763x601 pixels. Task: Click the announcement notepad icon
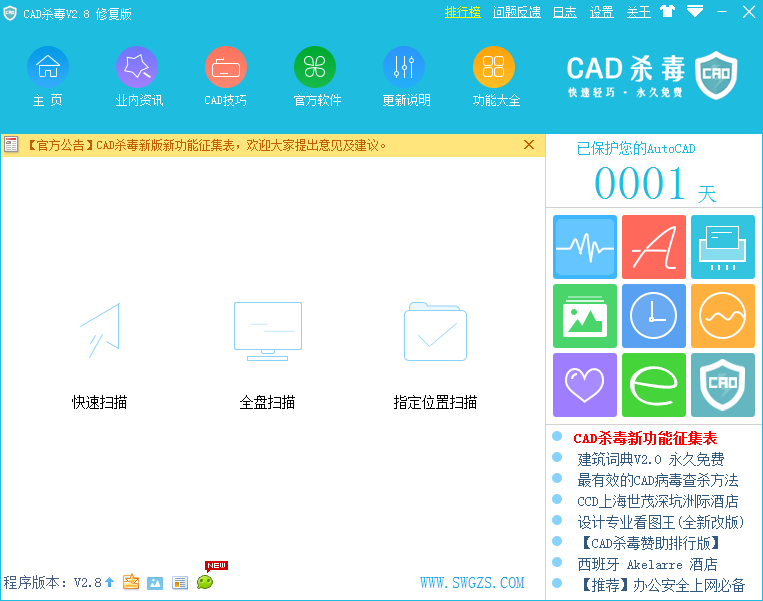tap(11, 145)
